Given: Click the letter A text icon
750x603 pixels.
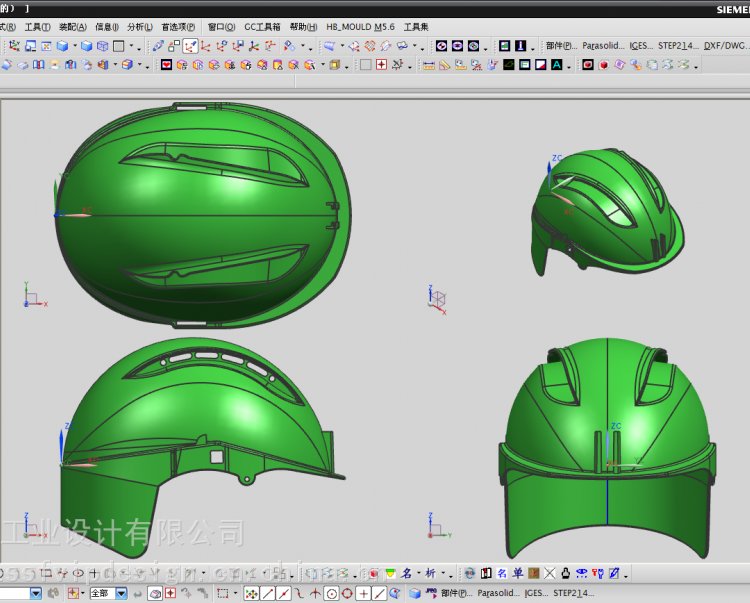Looking at the screenshot, I should click(556, 65).
